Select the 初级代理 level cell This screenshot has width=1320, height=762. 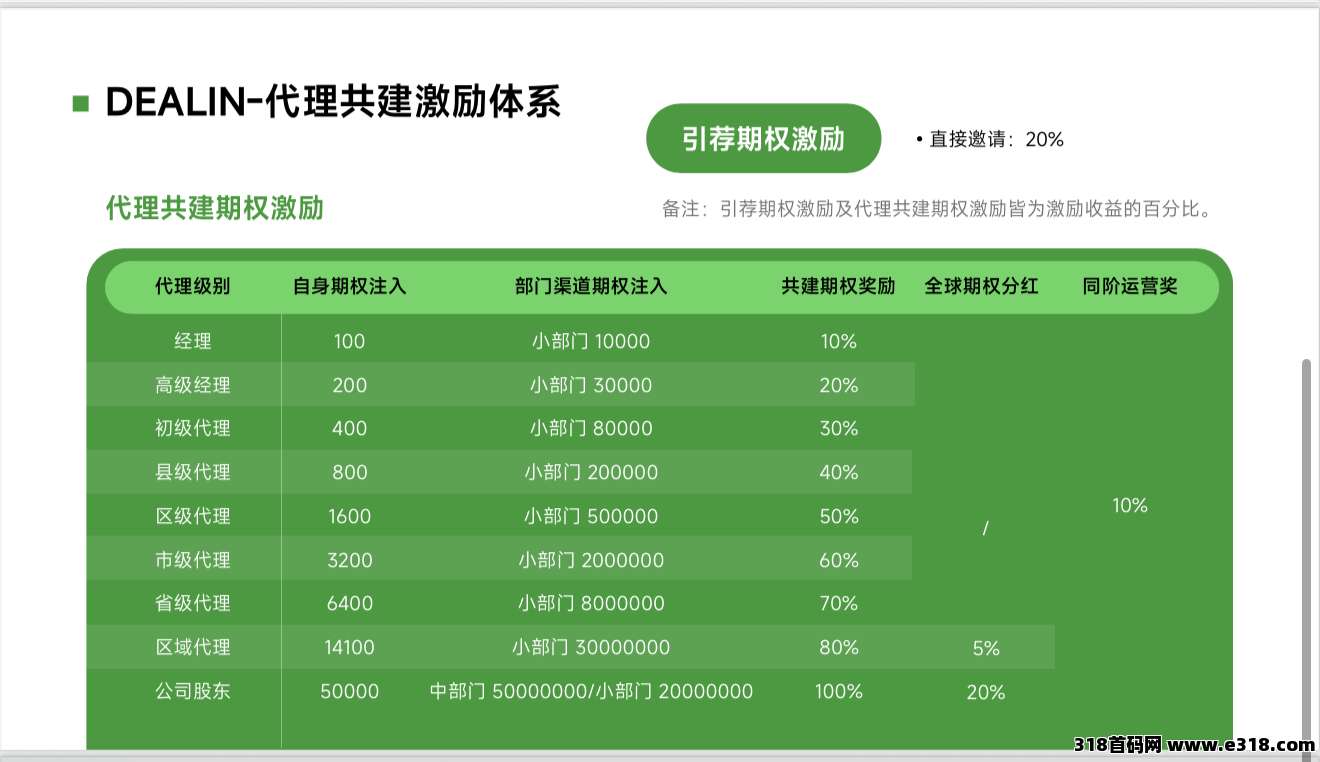(x=192, y=428)
